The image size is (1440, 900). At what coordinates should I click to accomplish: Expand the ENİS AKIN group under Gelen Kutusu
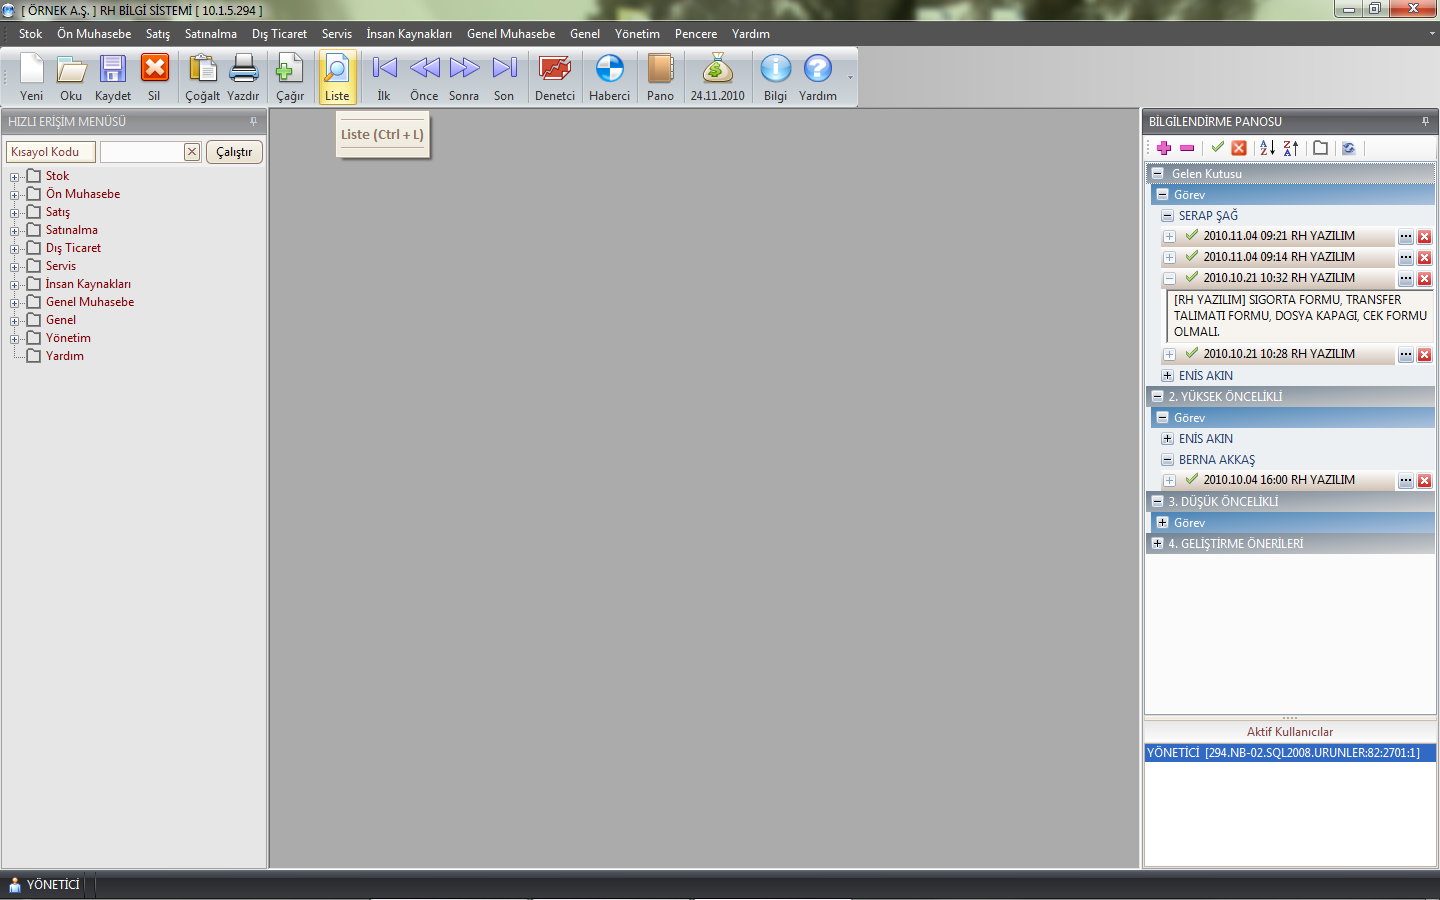tap(1167, 376)
